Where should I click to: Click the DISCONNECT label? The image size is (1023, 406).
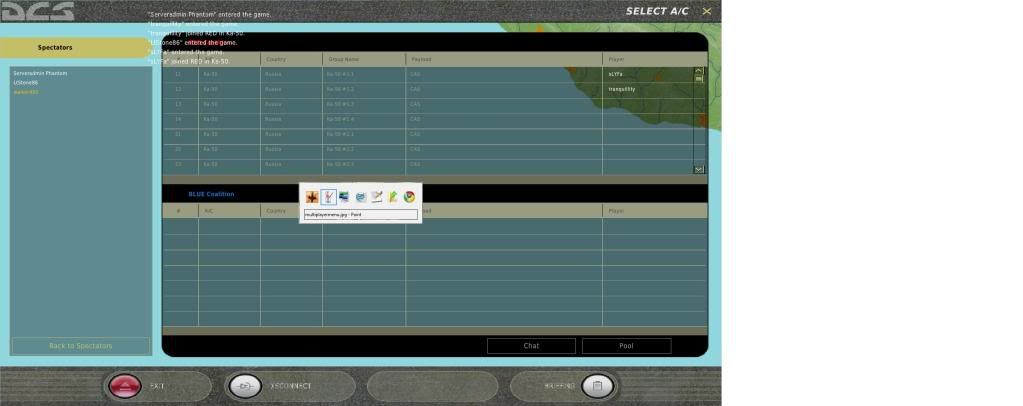[291, 386]
